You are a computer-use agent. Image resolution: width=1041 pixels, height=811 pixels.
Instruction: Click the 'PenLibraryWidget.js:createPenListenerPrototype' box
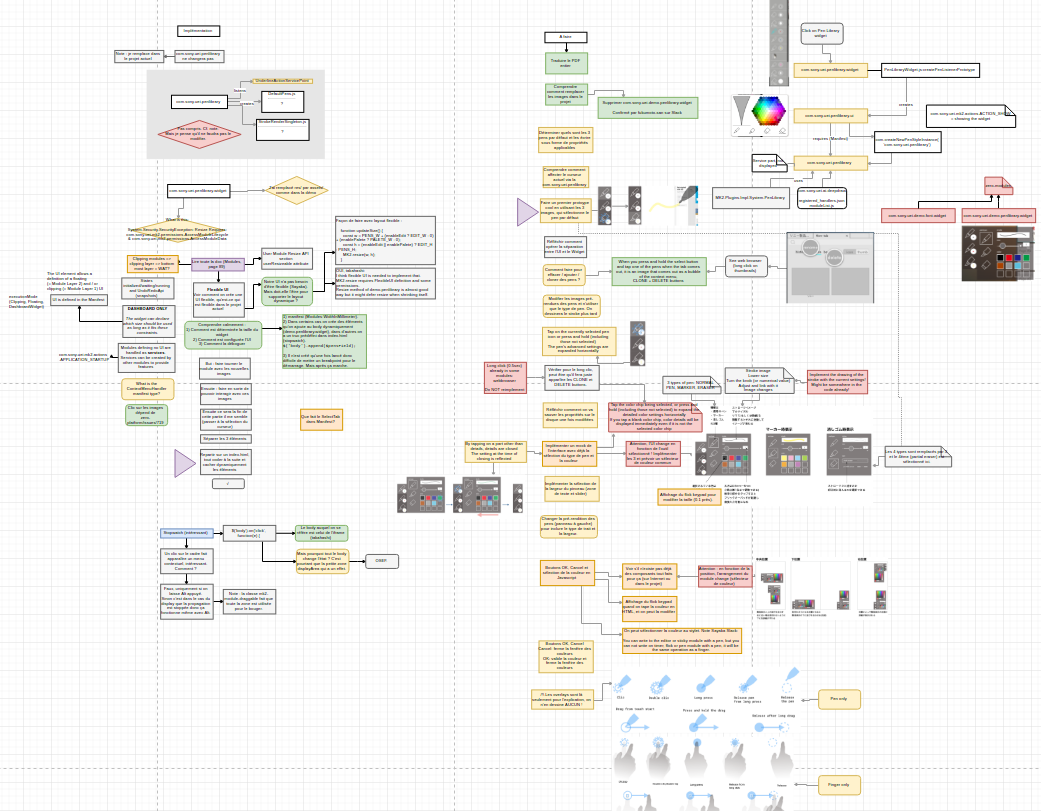pos(930,70)
